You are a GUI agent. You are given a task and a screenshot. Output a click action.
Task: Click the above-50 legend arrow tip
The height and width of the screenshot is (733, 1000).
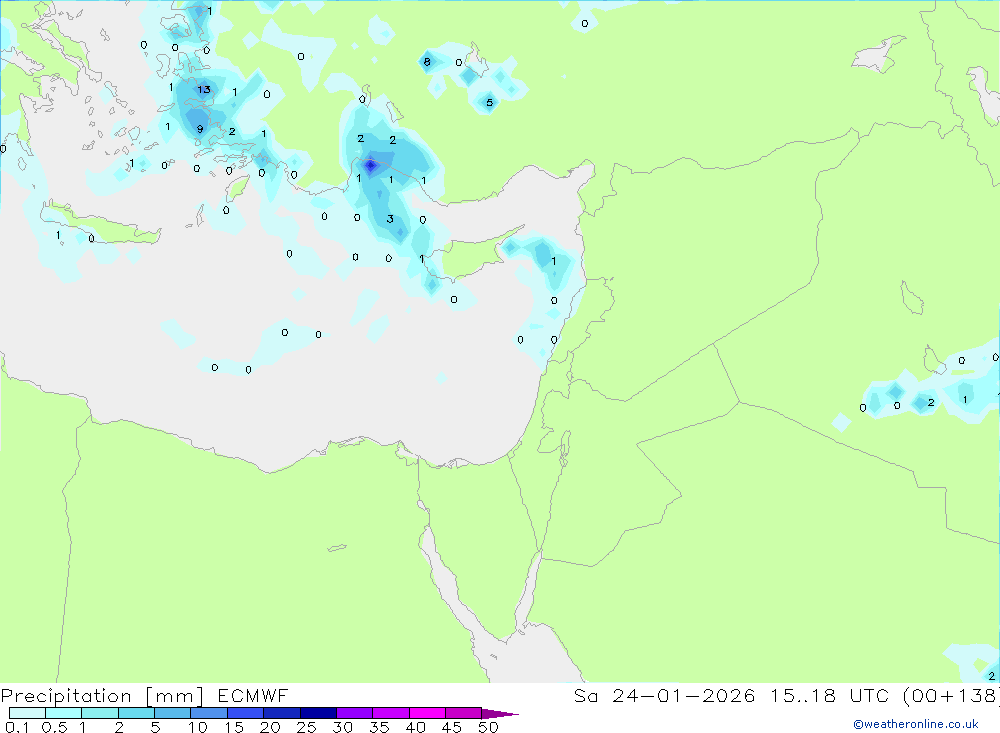[500, 713]
